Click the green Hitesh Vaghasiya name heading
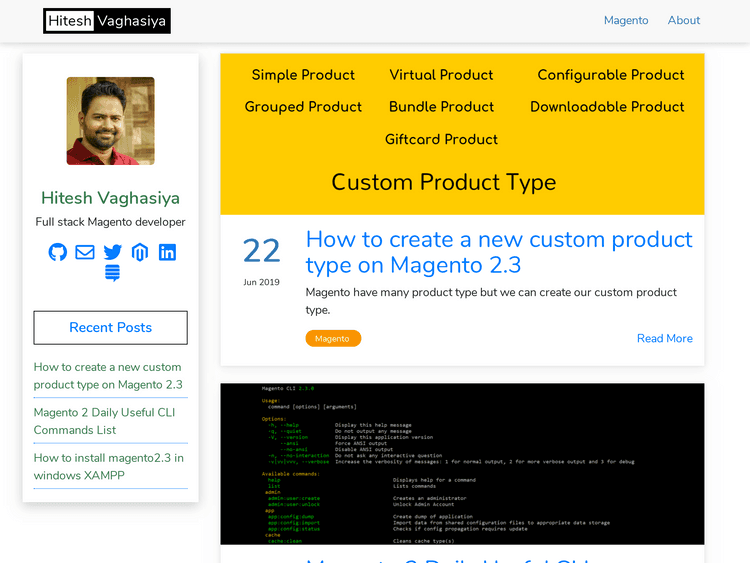This screenshot has height=563, width=750. click(x=110, y=198)
